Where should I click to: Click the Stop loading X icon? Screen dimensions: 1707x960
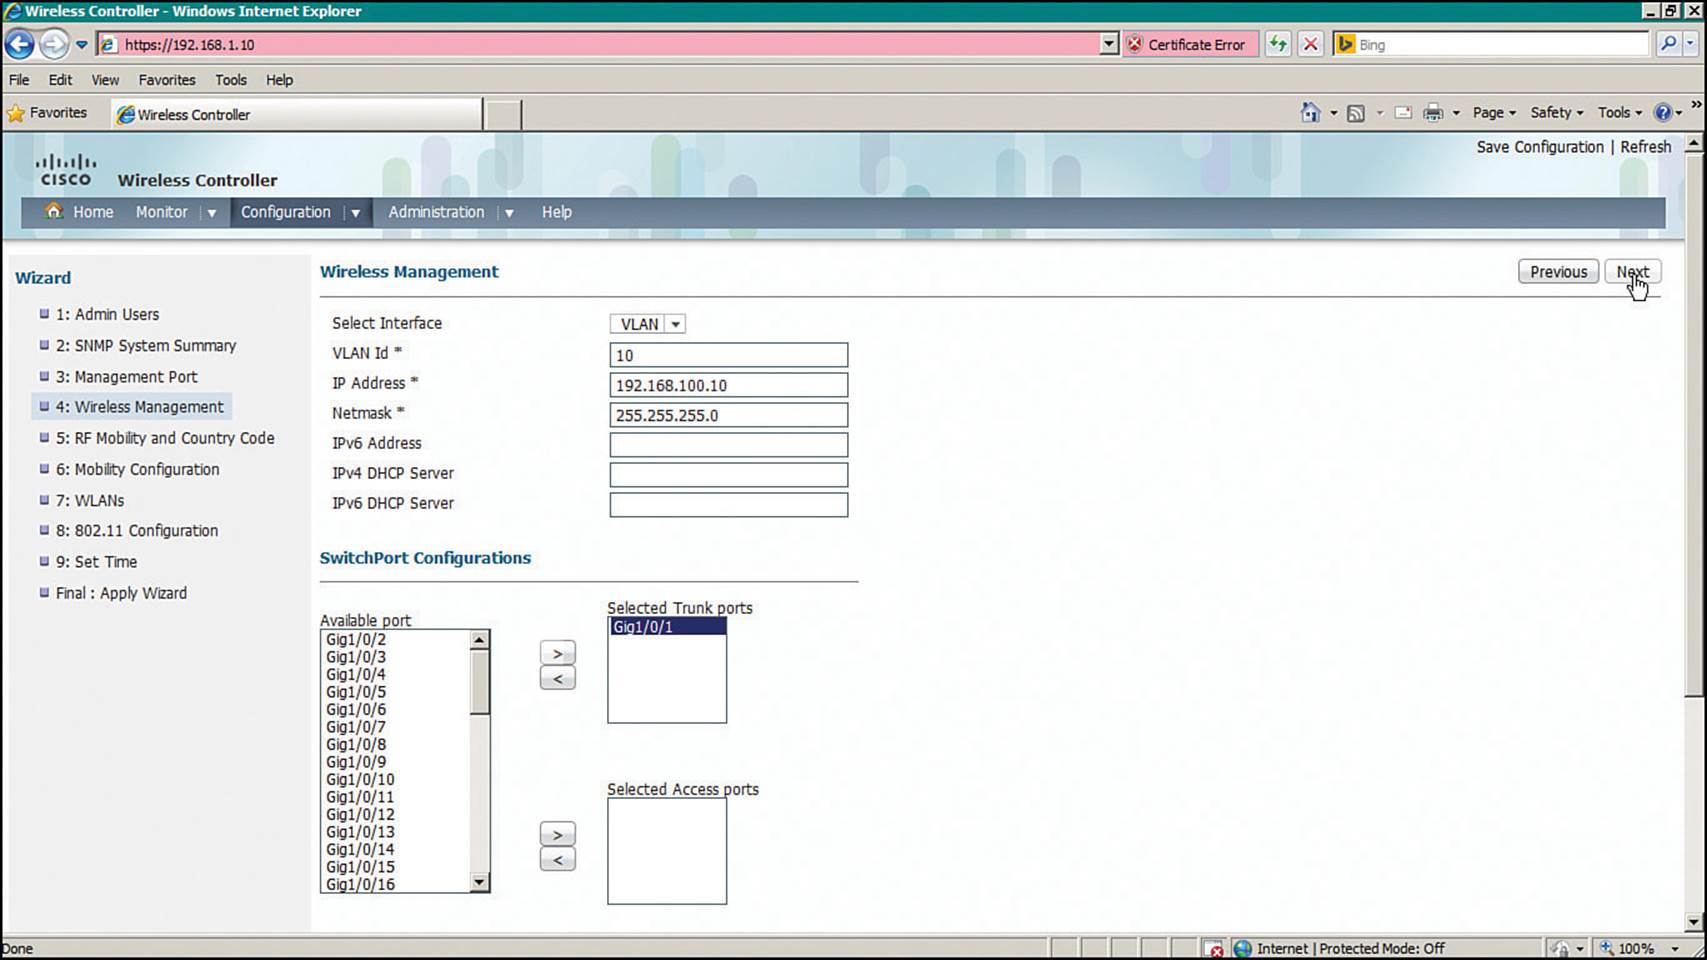[x=1310, y=44]
